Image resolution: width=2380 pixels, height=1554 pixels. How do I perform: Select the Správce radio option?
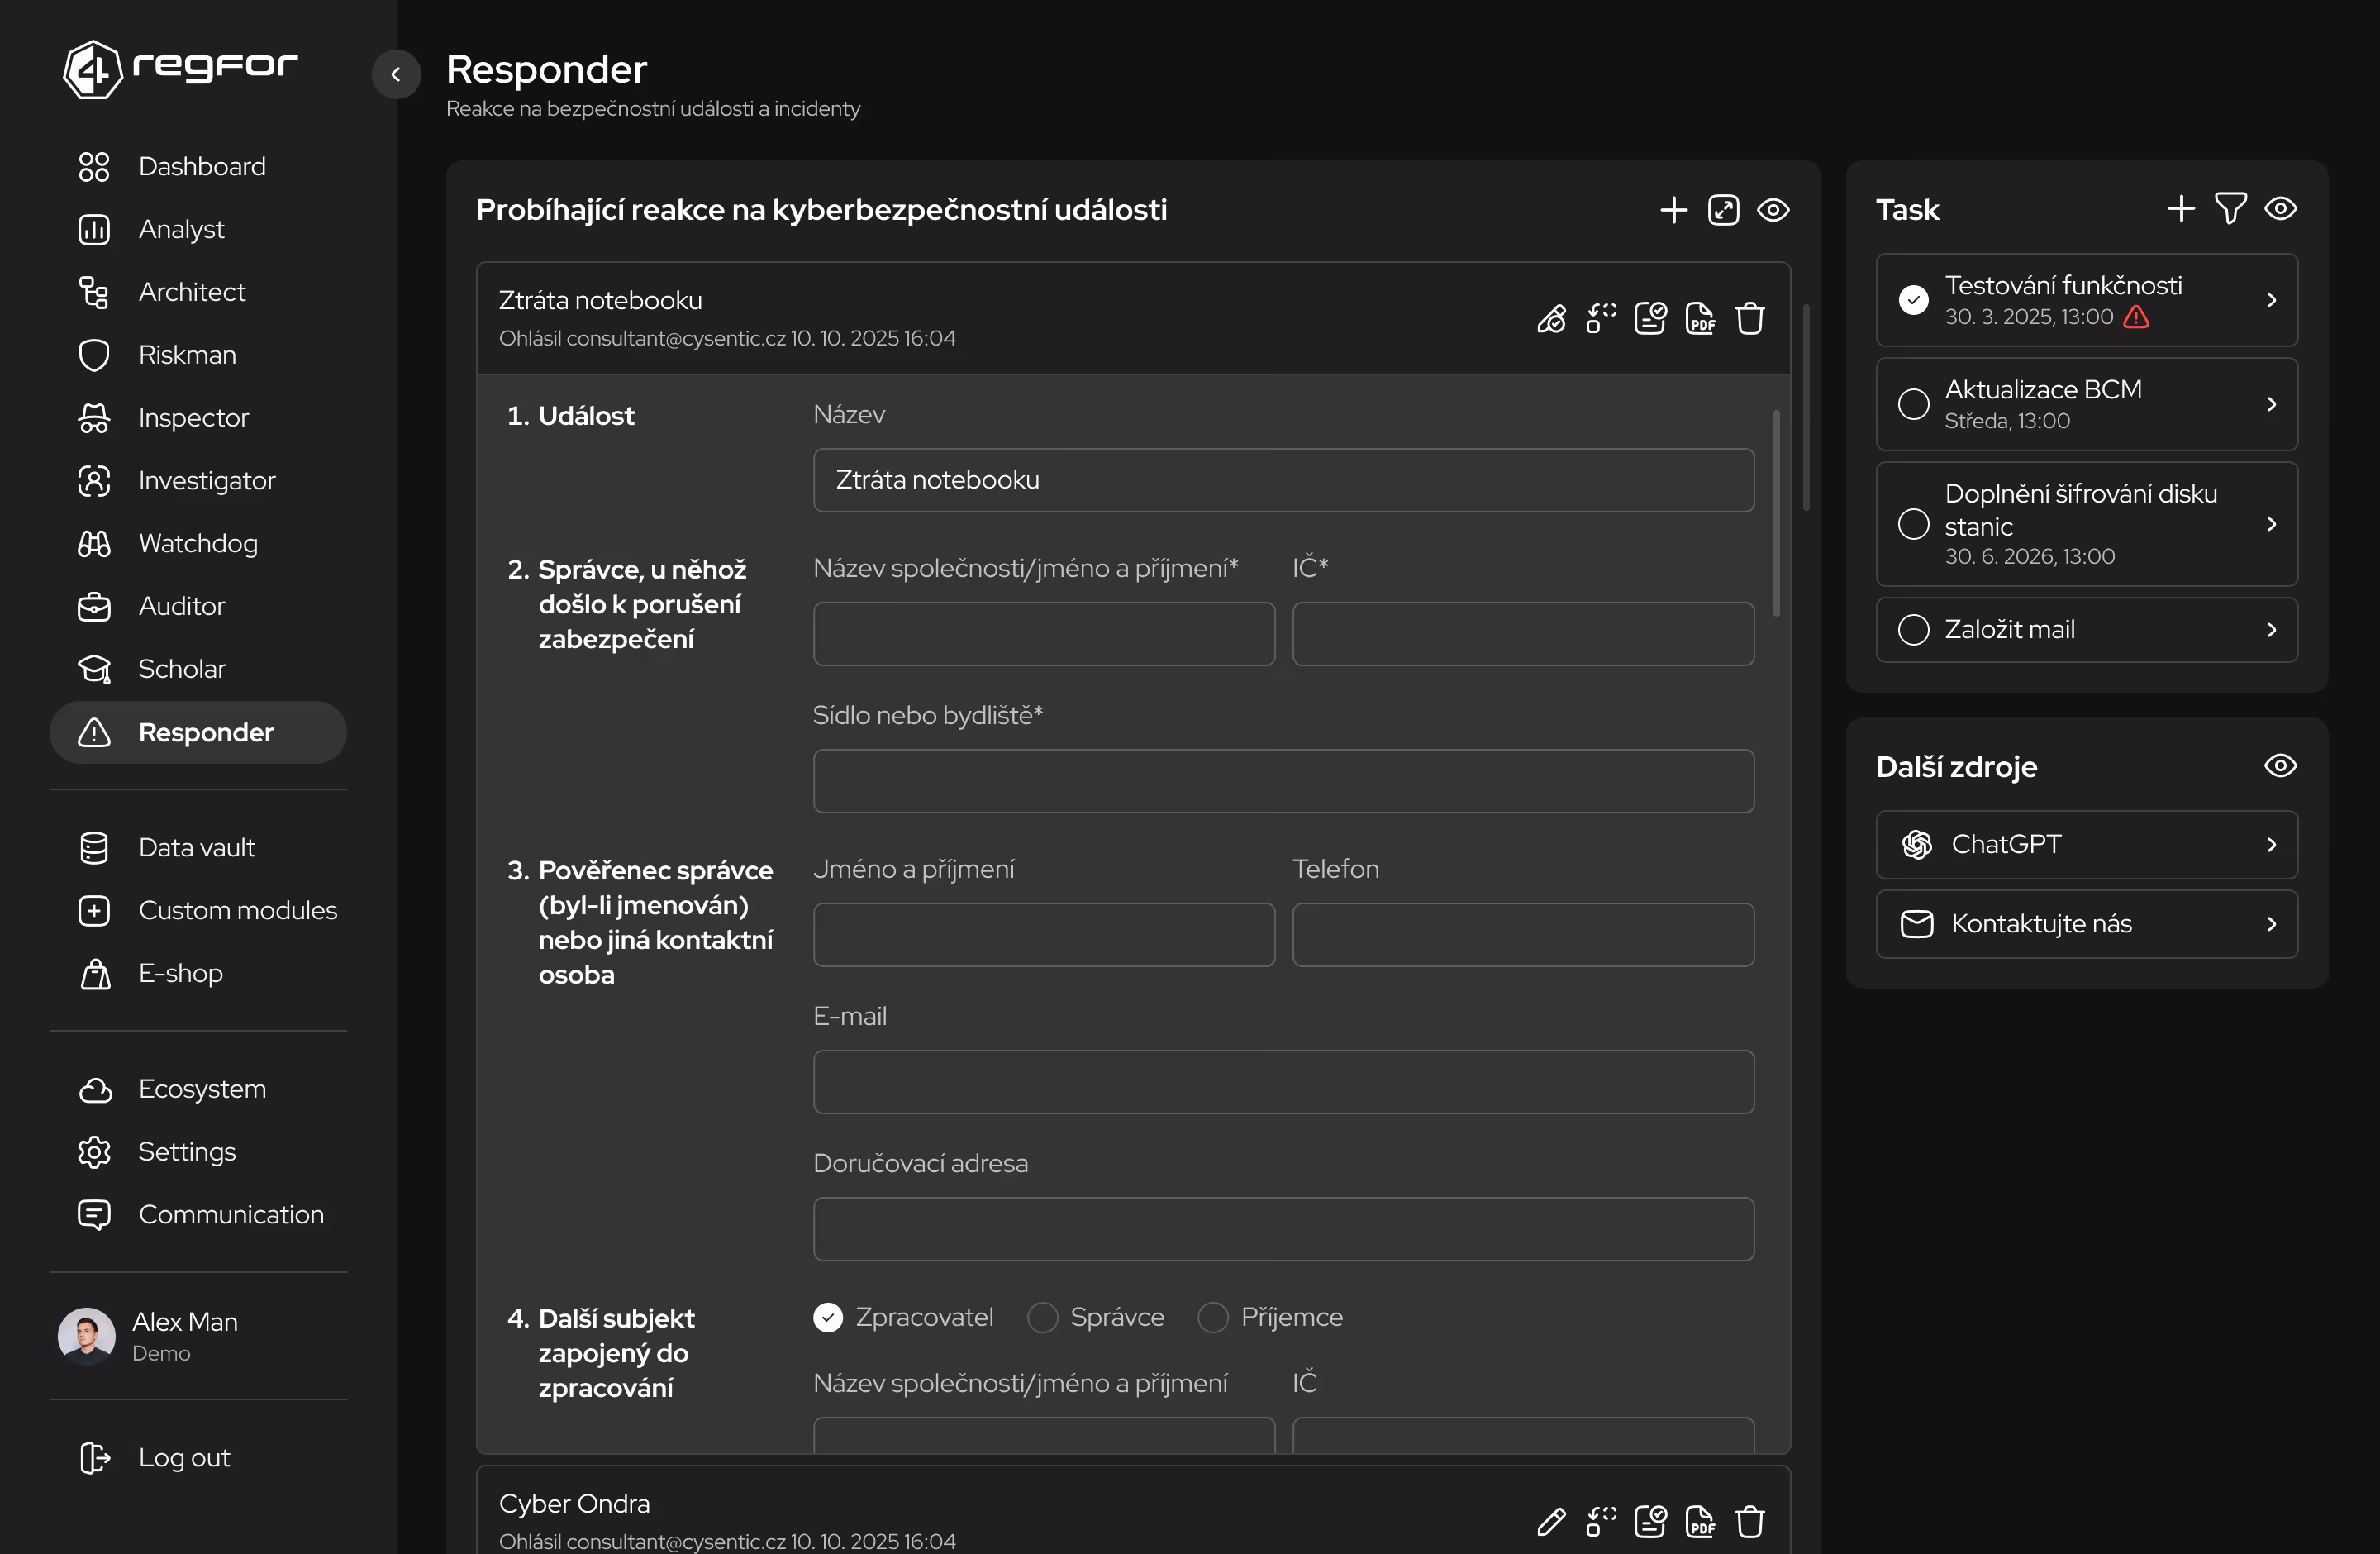1042,1317
